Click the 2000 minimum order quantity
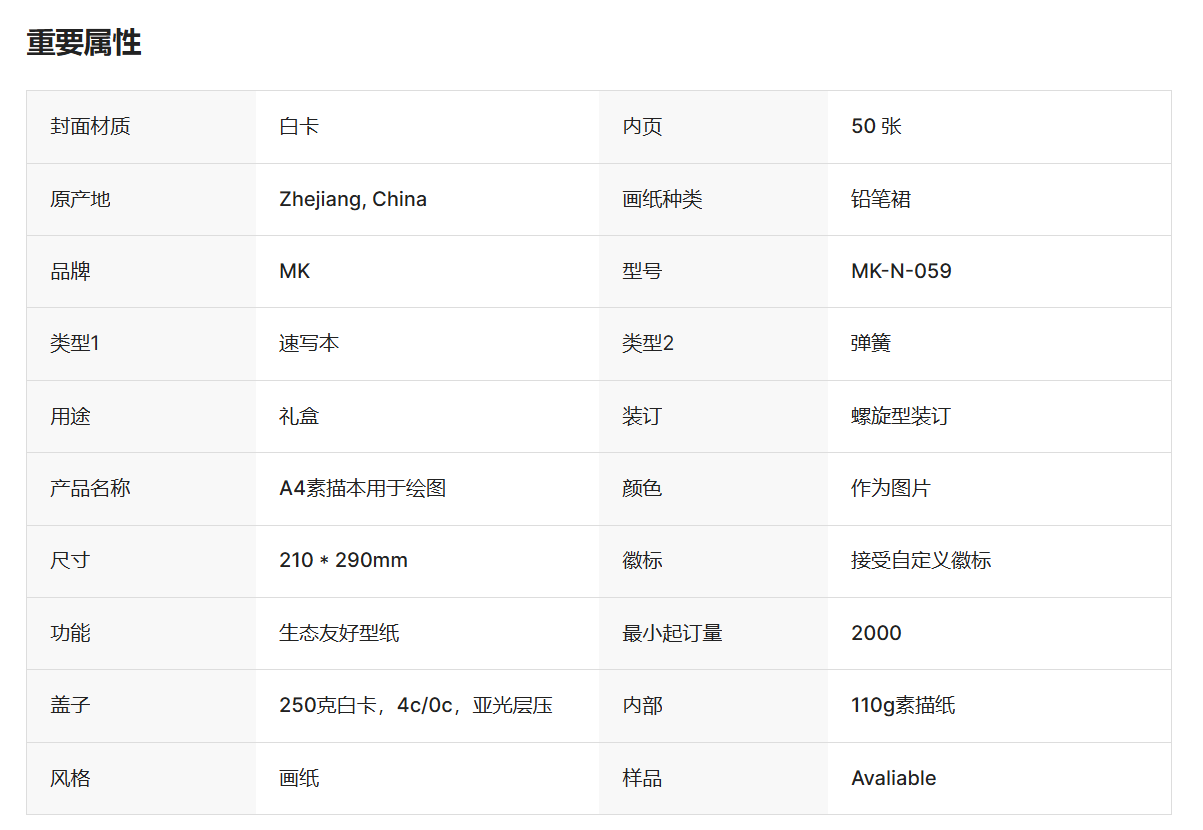Image resolution: width=1203 pixels, height=830 pixels. click(876, 633)
